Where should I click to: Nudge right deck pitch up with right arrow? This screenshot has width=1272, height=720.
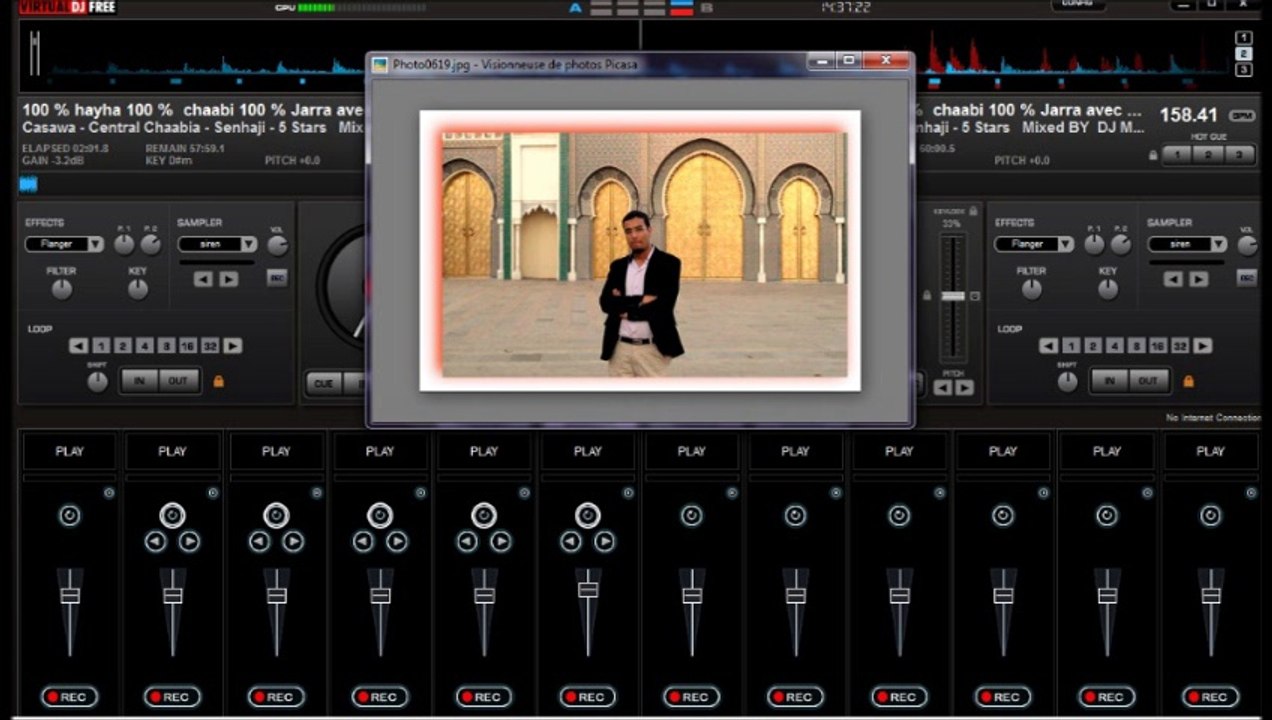coord(964,388)
